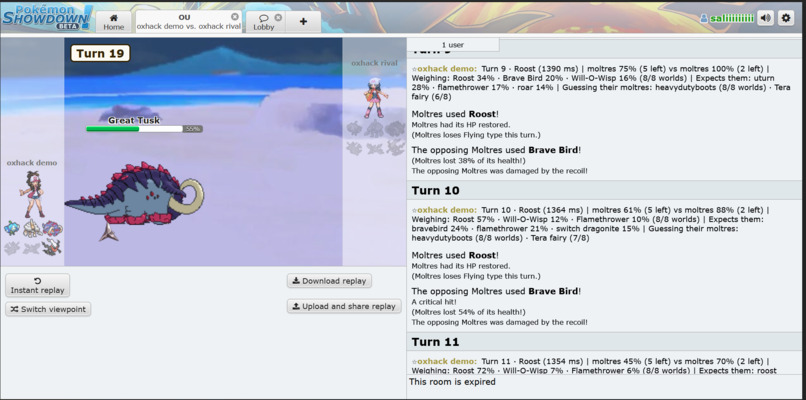The height and width of the screenshot is (400, 806).
Task: Open sound volume settings
Action: click(765, 19)
